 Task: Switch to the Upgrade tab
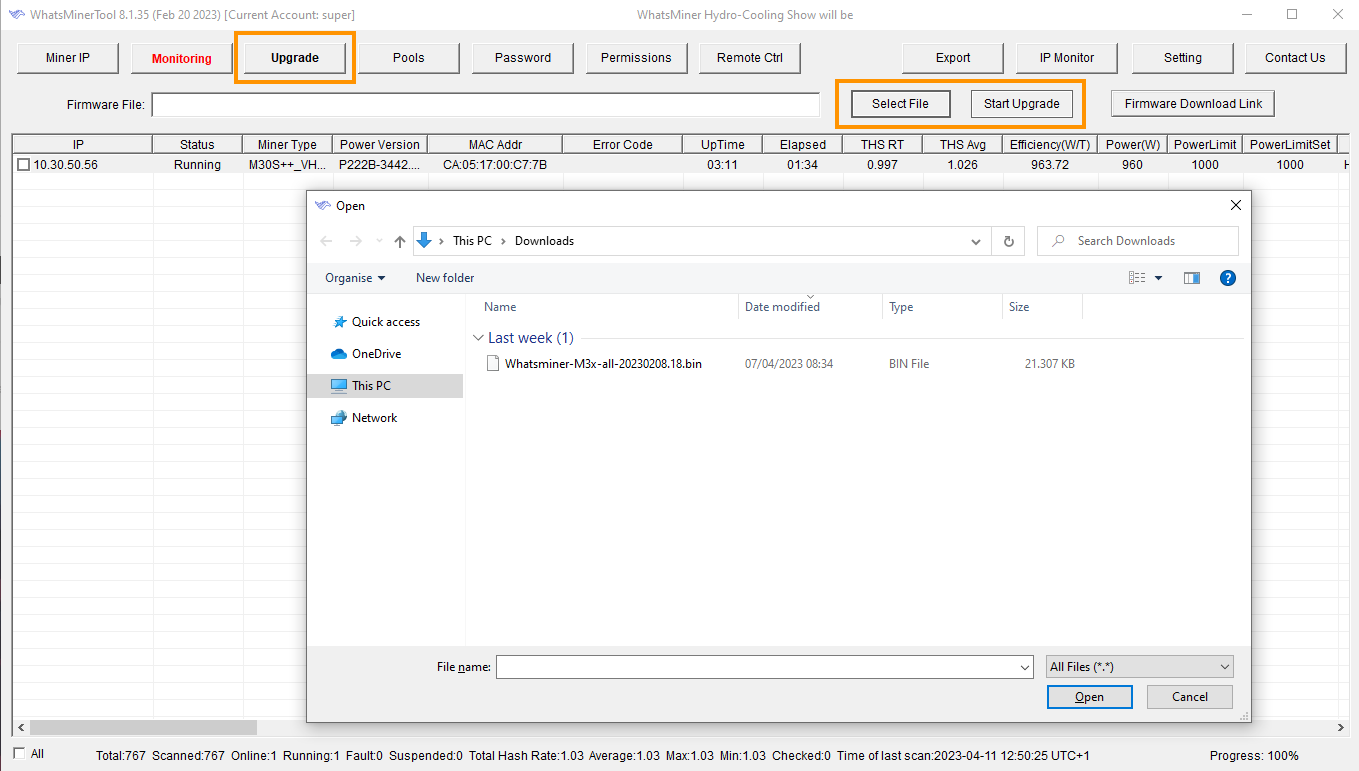pyautogui.click(x=293, y=58)
